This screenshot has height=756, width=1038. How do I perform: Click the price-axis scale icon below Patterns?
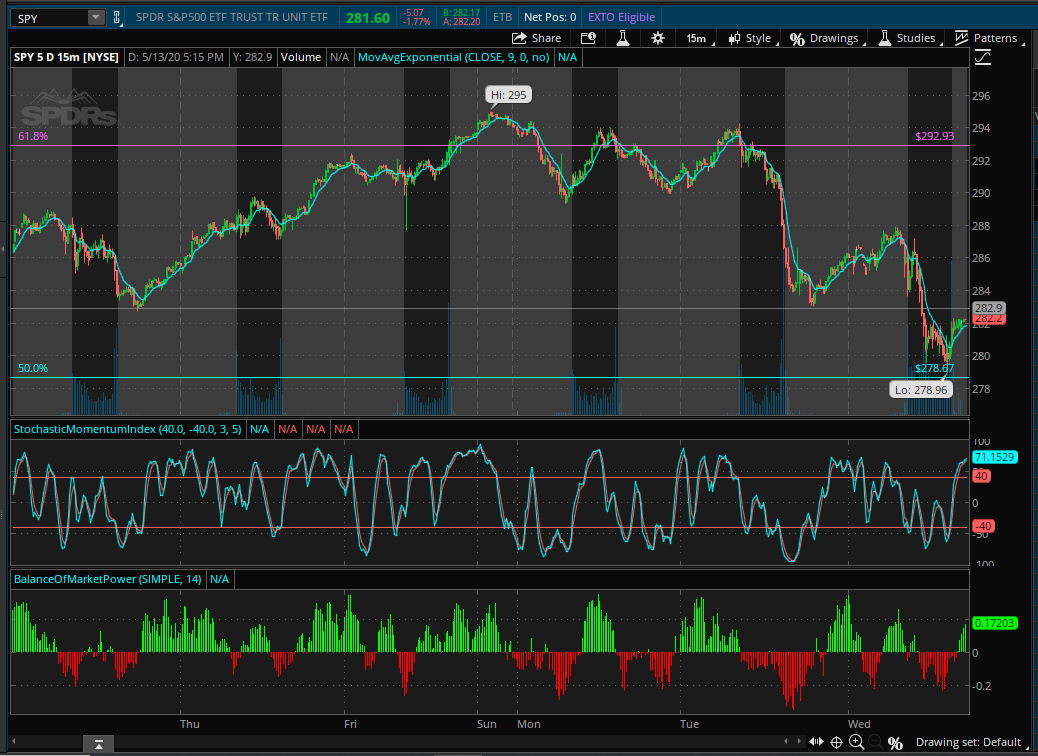[983, 58]
